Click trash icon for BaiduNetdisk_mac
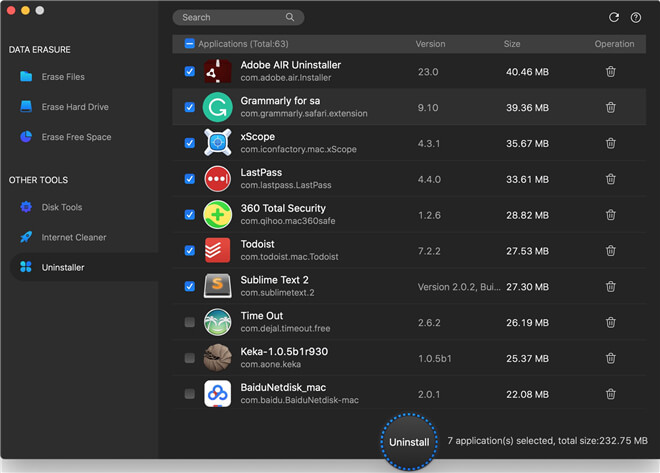This screenshot has height=473, width=660. 610,394
